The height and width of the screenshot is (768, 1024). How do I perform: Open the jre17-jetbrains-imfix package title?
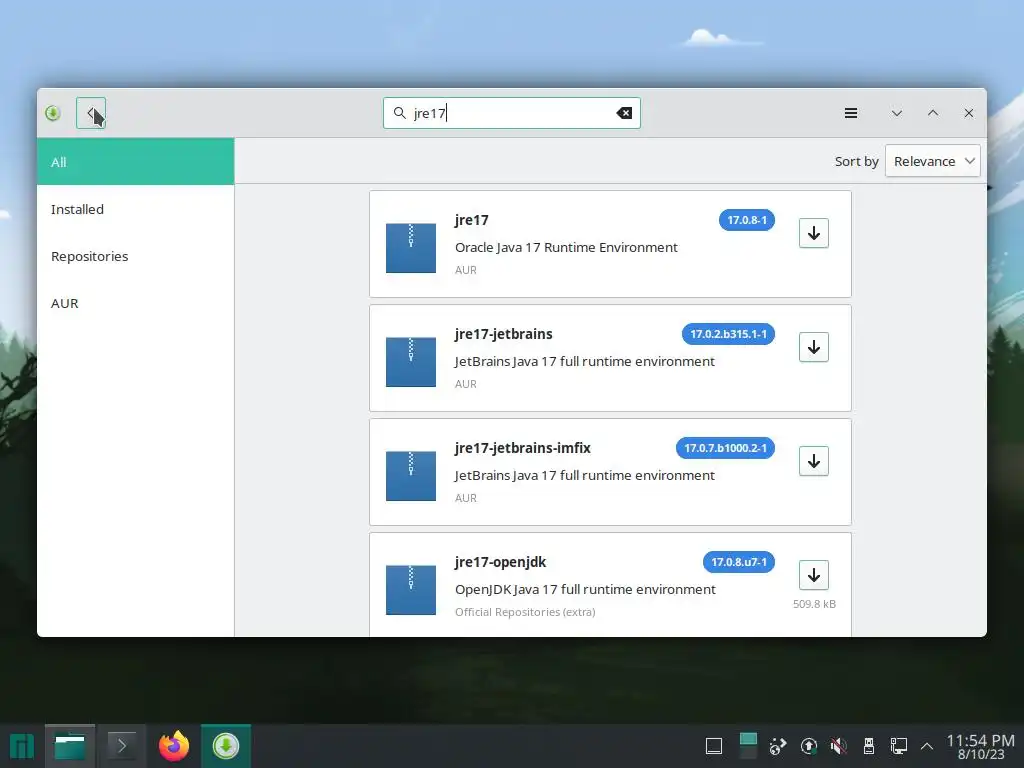coord(522,448)
